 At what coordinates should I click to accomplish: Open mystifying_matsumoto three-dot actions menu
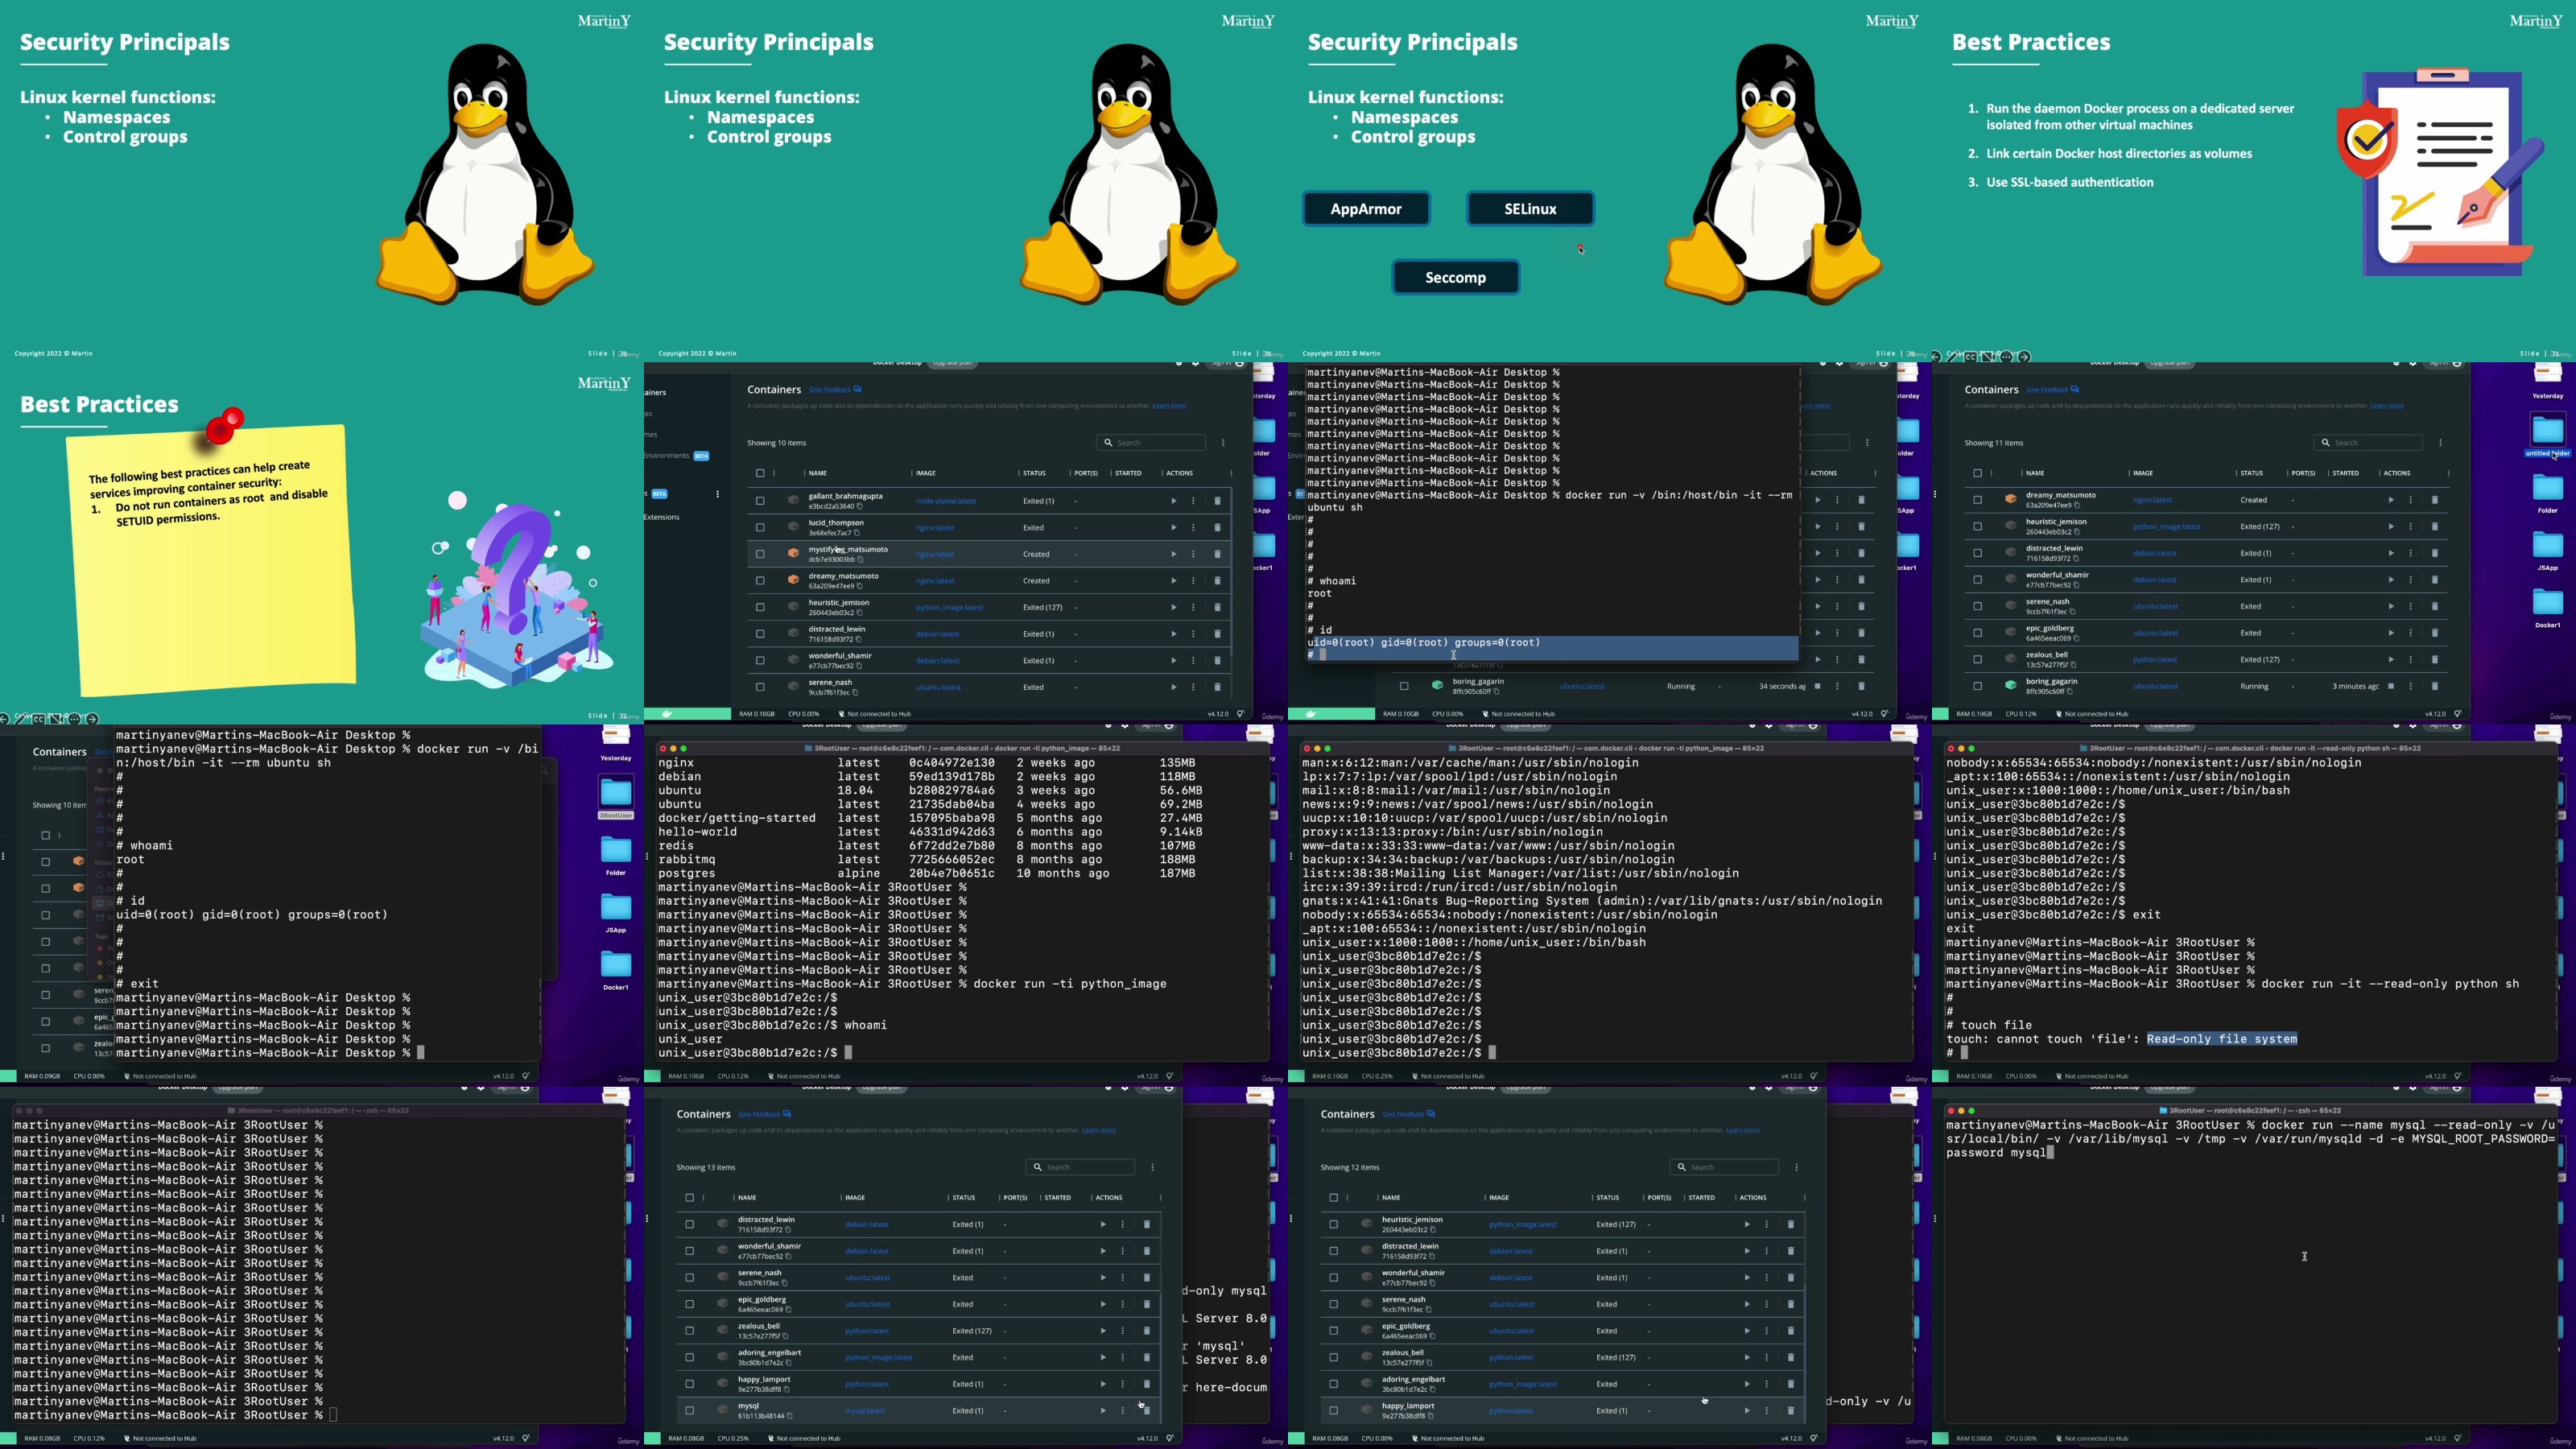tap(1193, 554)
